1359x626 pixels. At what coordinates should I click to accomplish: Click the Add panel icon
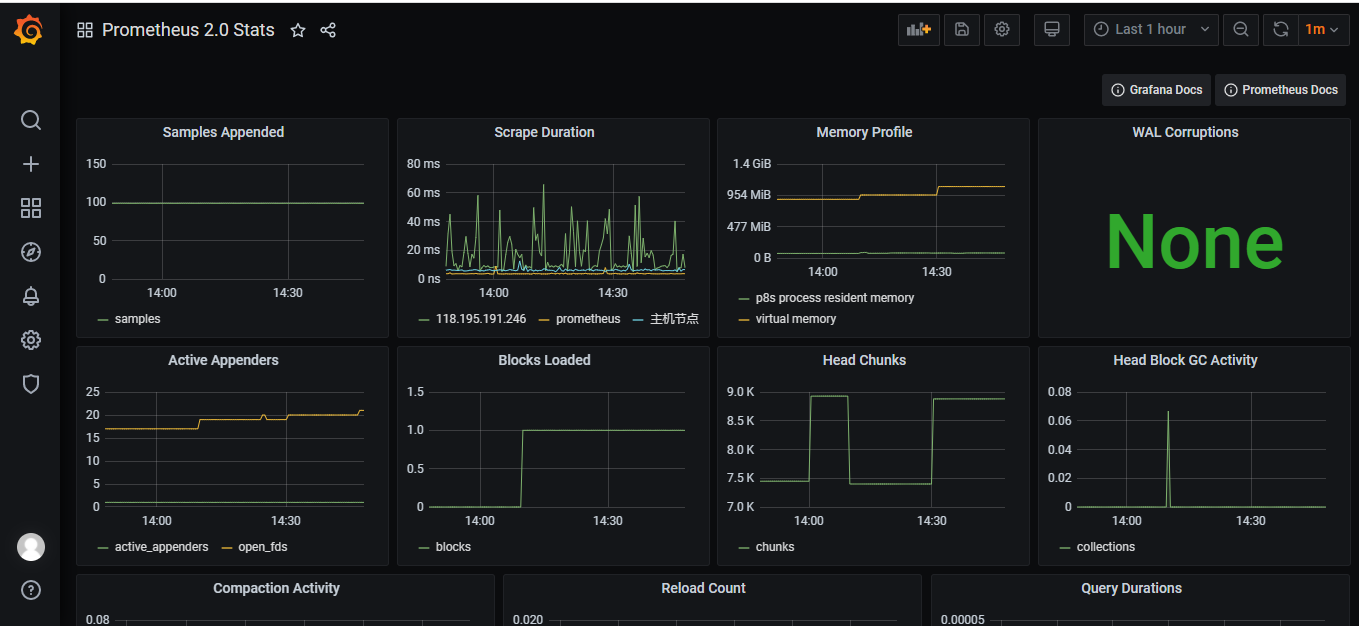(x=919, y=30)
